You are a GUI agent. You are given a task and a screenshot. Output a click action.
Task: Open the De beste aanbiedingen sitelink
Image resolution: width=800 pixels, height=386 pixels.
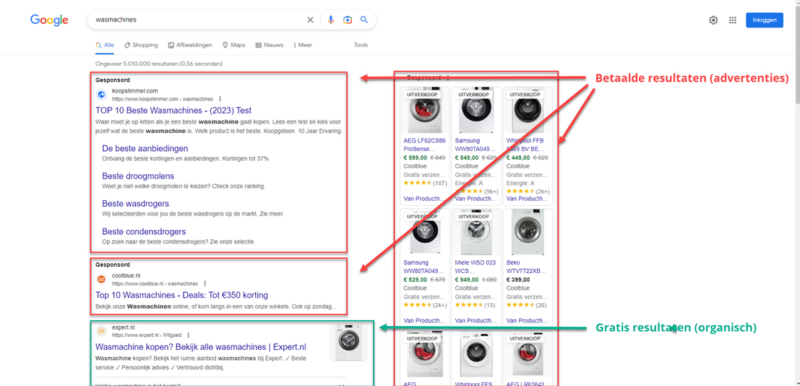(x=145, y=148)
